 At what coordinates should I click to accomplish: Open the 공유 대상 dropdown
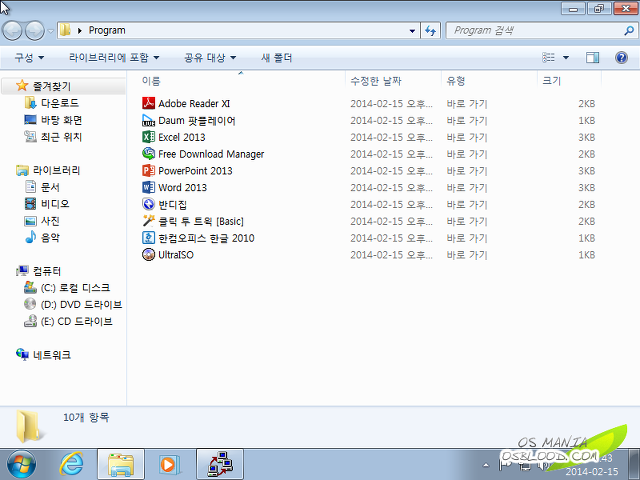point(210,58)
